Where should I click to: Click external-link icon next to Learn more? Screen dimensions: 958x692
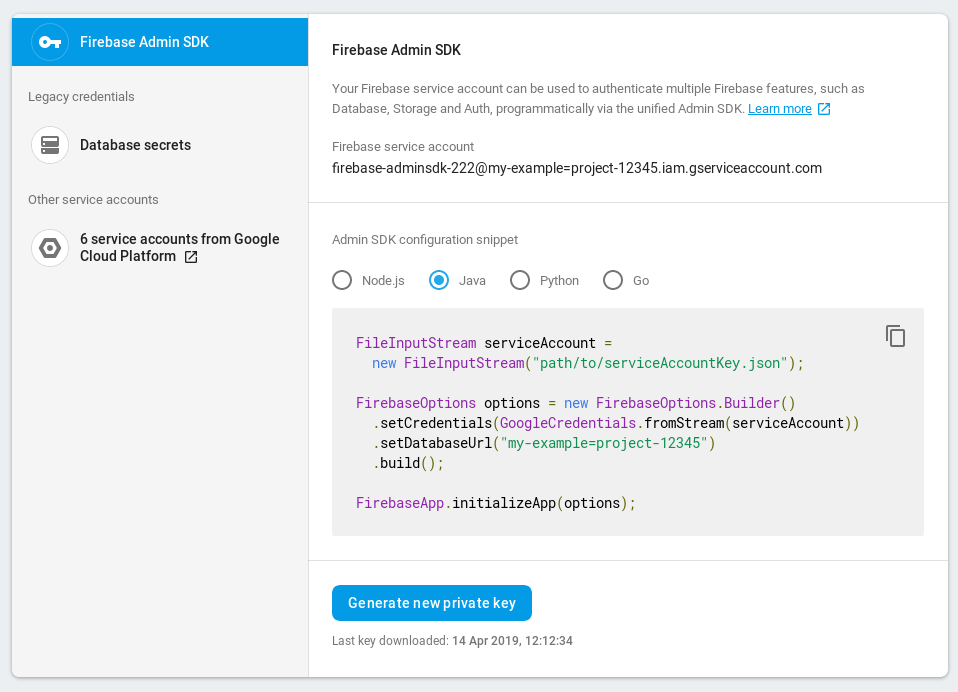(x=824, y=109)
